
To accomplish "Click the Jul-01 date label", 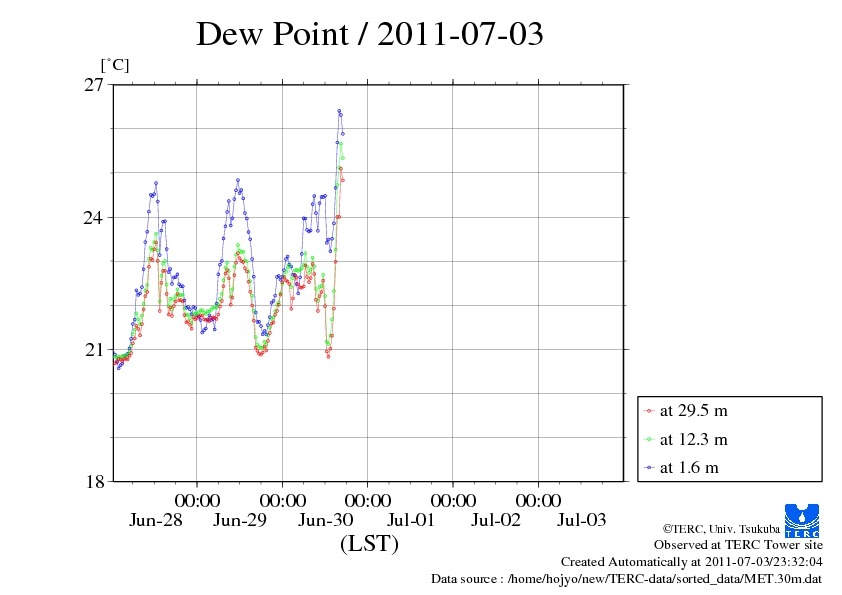I will 411,520.
